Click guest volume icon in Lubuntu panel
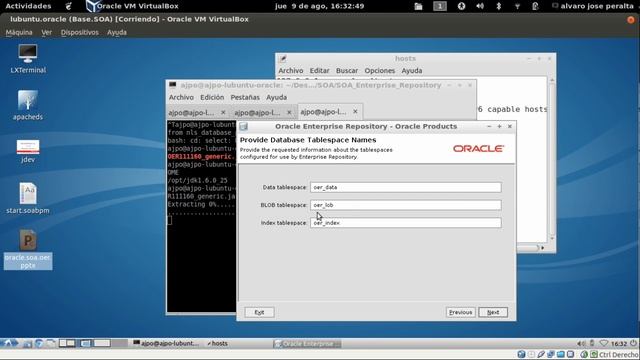The image size is (640, 360). coord(581,344)
